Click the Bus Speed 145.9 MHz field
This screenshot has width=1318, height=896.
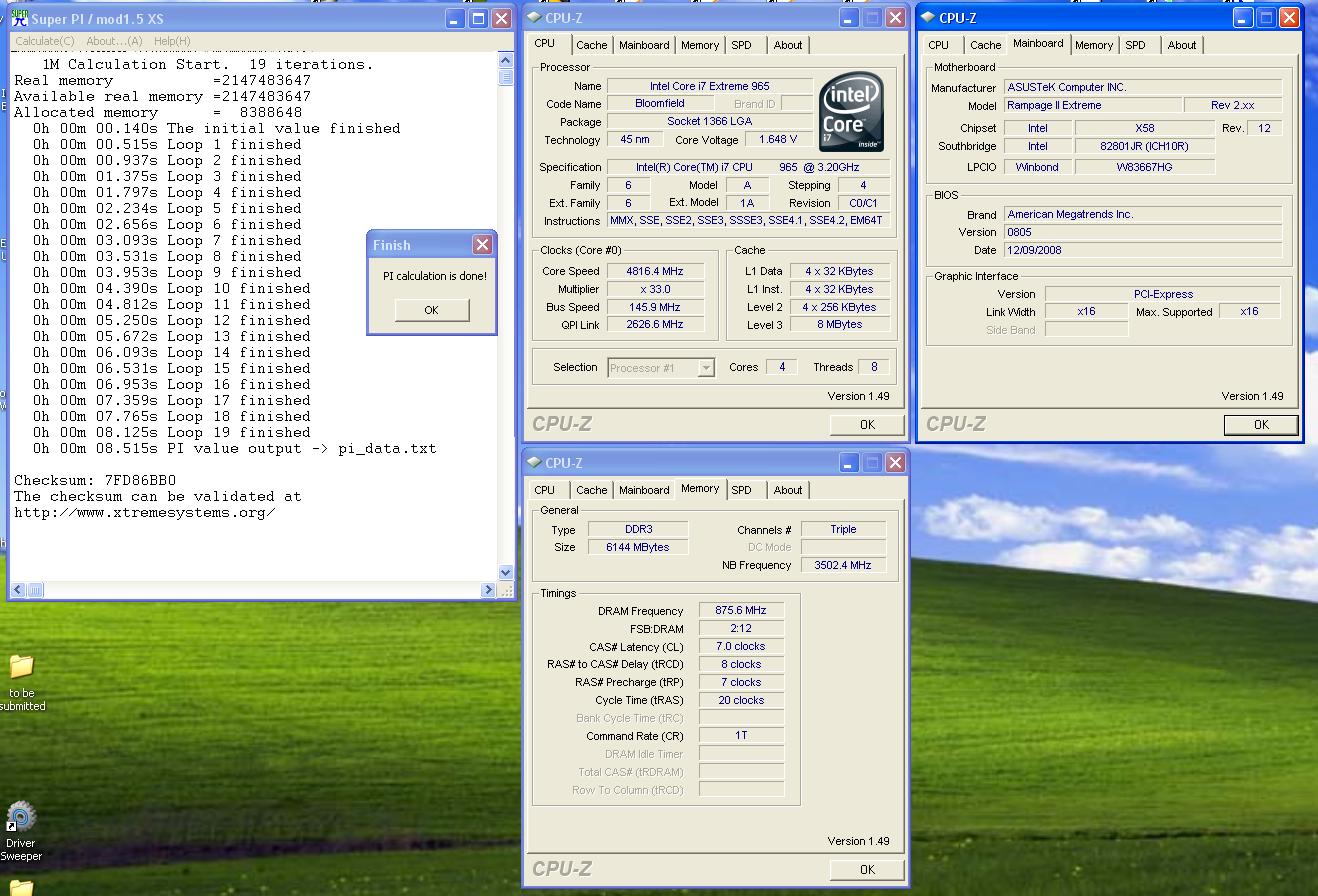pos(655,307)
